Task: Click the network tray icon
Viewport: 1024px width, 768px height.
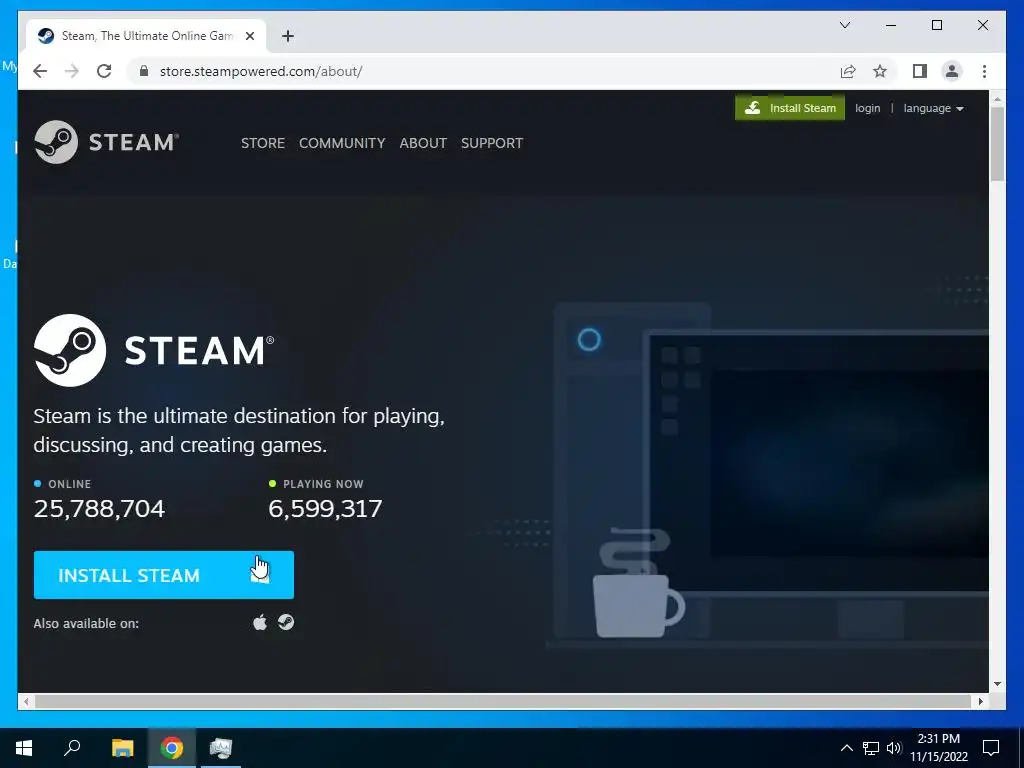Action: pos(871,748)
